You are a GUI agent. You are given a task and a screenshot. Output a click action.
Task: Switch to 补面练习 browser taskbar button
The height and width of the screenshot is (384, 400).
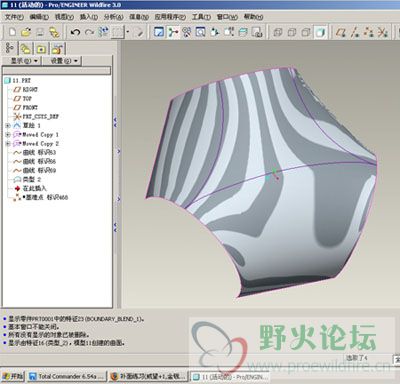pyautogui.click(x=149, y=377)
